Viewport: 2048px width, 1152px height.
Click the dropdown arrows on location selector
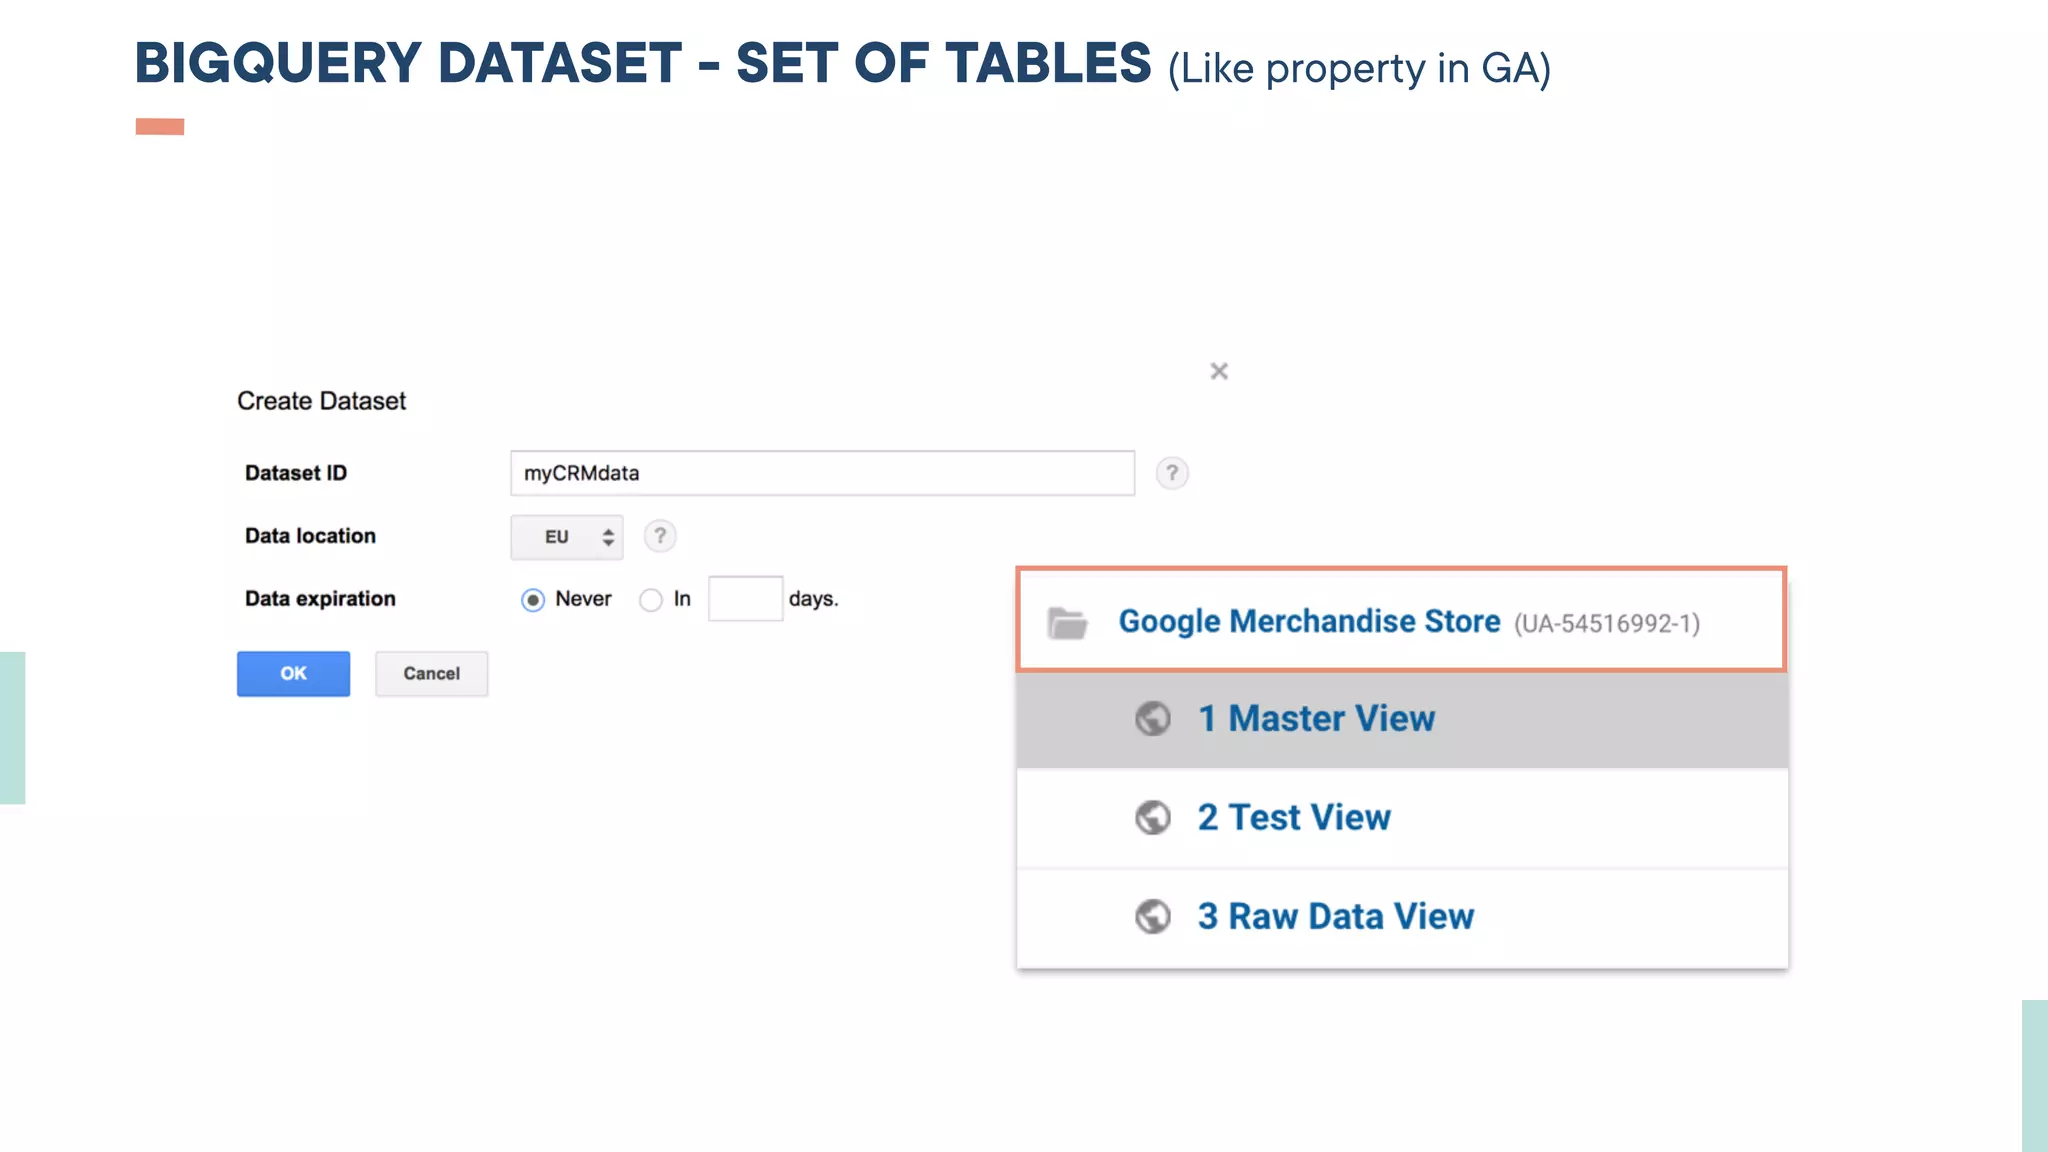(x=608, y=537)
